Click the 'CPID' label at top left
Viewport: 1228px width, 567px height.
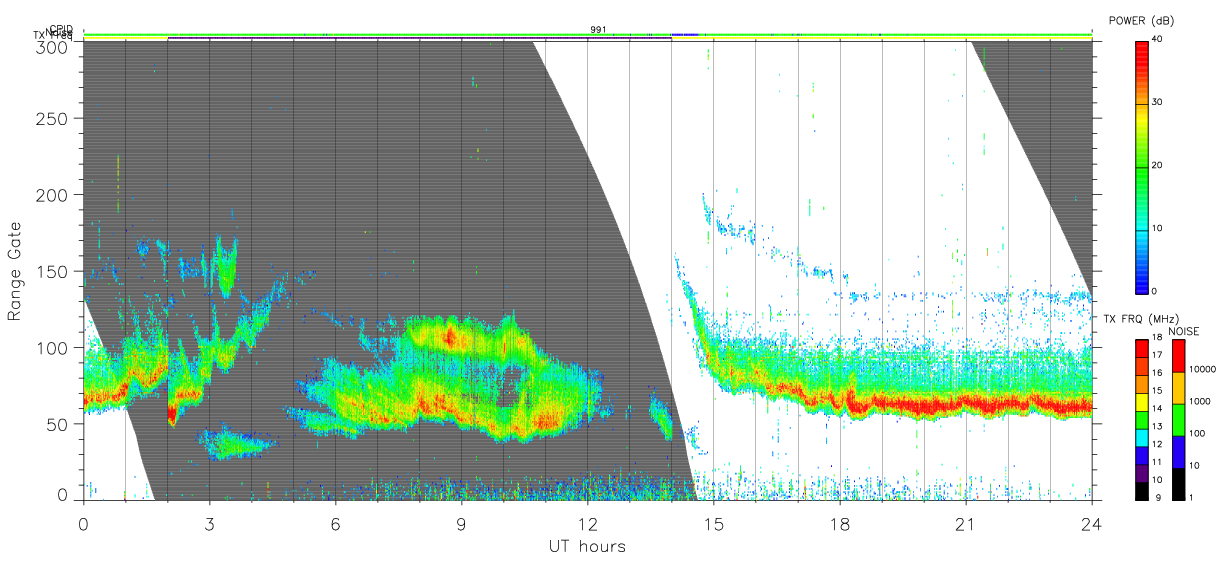[60, 29]
